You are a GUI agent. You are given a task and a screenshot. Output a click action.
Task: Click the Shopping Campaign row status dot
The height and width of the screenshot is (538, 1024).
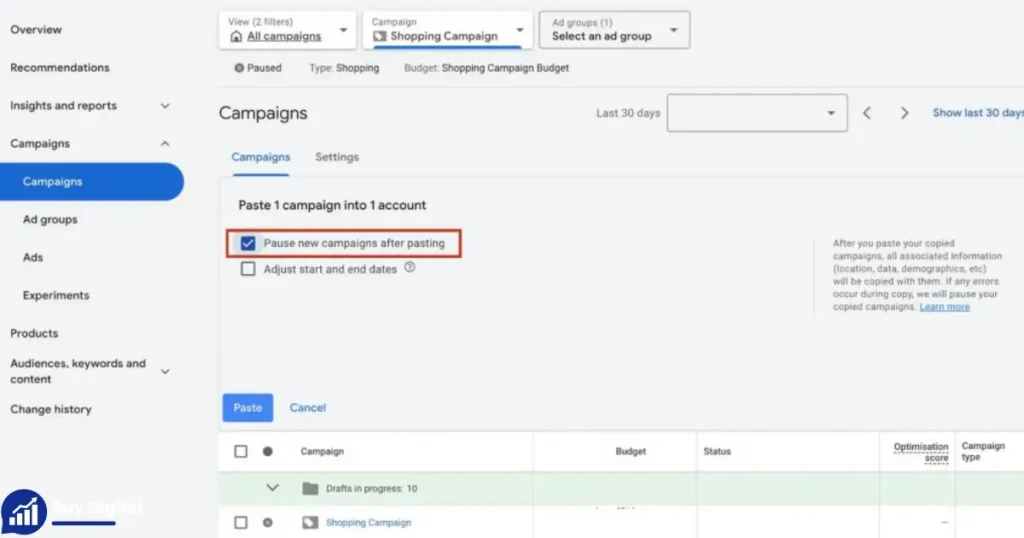coord(268,522)
